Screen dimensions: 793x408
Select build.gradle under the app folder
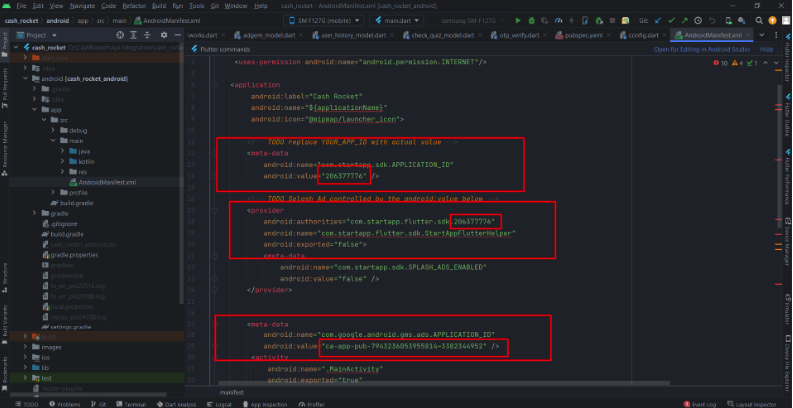(x=79, y=203)
